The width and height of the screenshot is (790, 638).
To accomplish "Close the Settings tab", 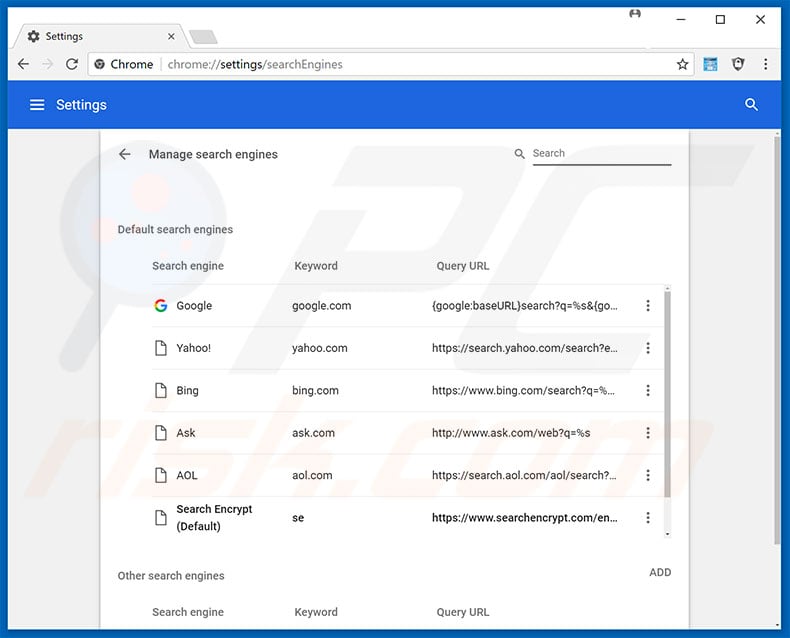I will click(171, 36).
